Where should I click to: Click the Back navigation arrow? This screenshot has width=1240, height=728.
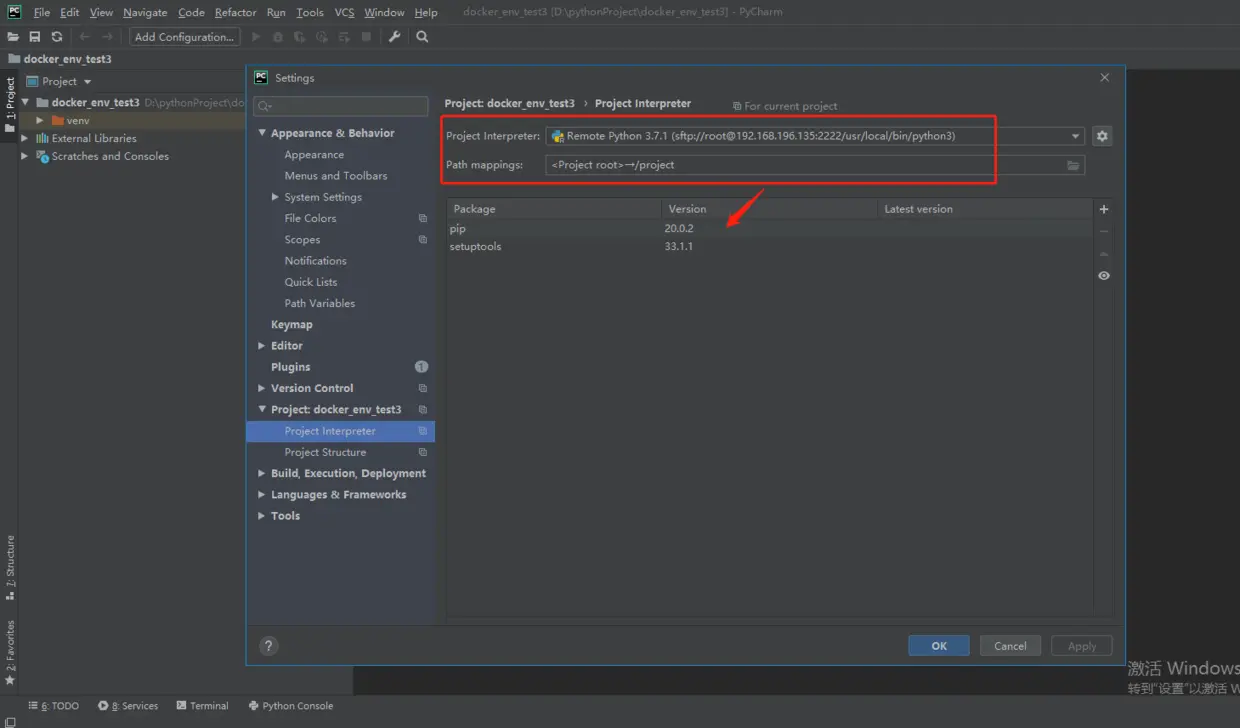[x=85, y=37]
